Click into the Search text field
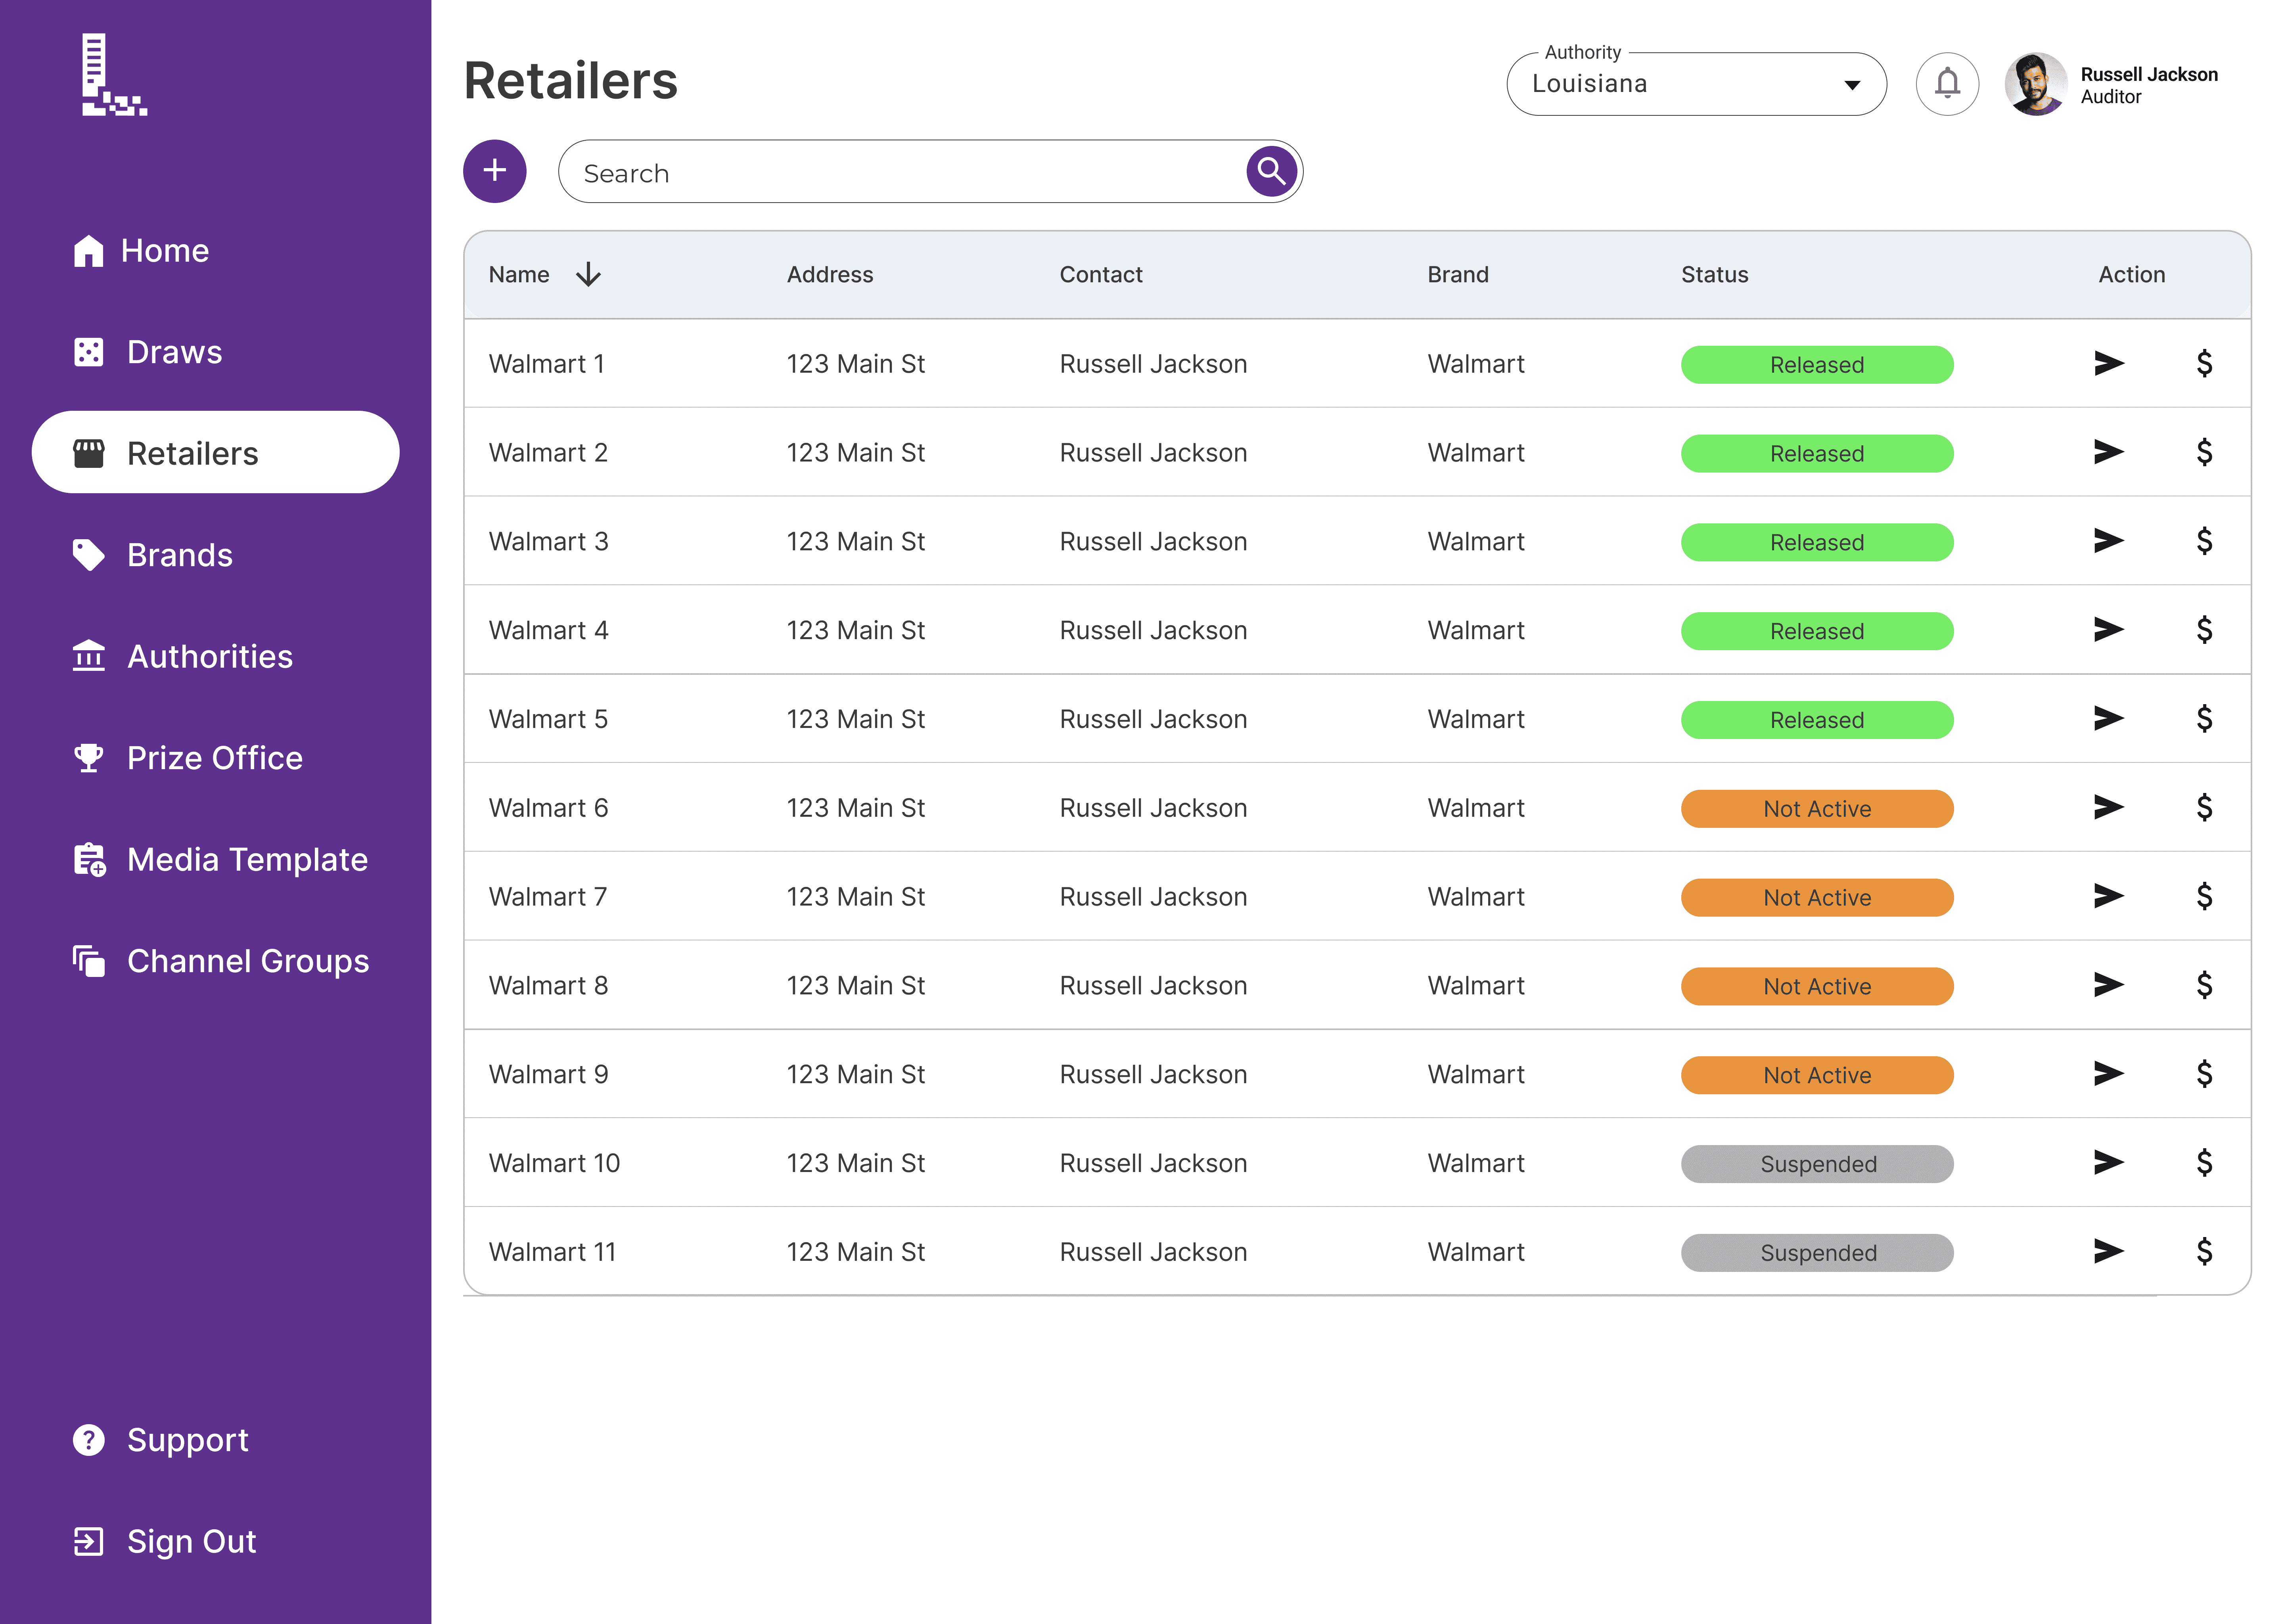 coord(900,173)
